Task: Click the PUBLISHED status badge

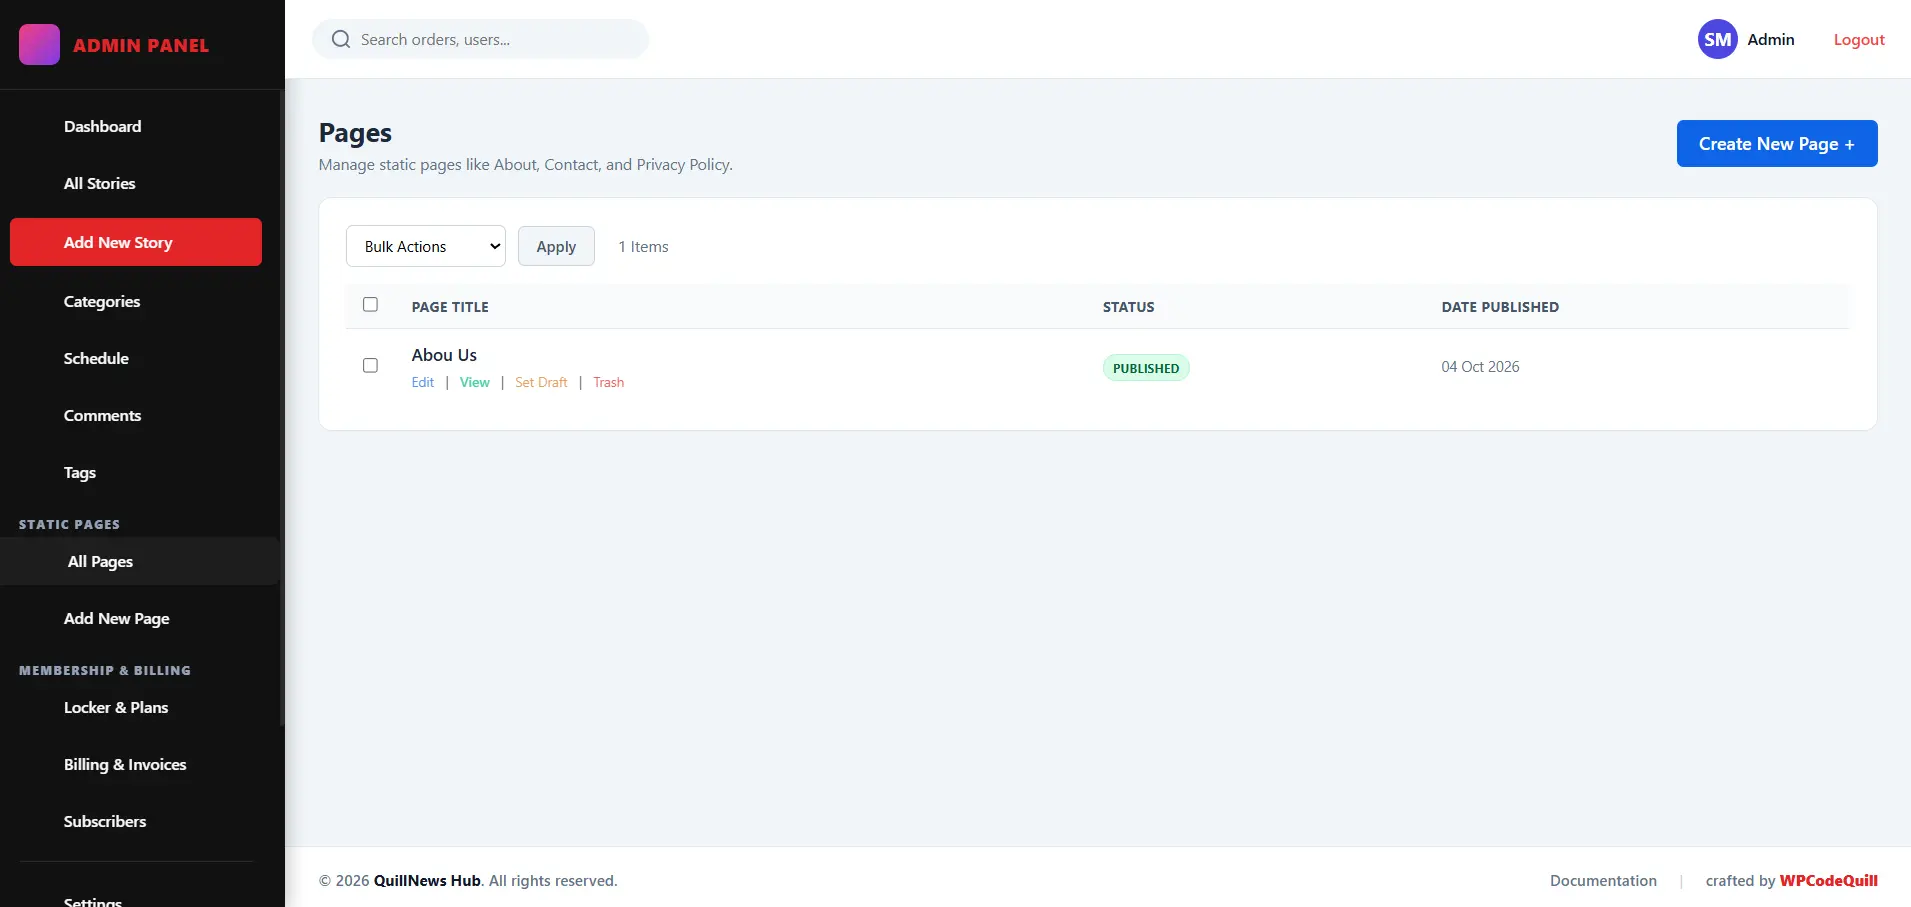Action: coord(1146,368)
